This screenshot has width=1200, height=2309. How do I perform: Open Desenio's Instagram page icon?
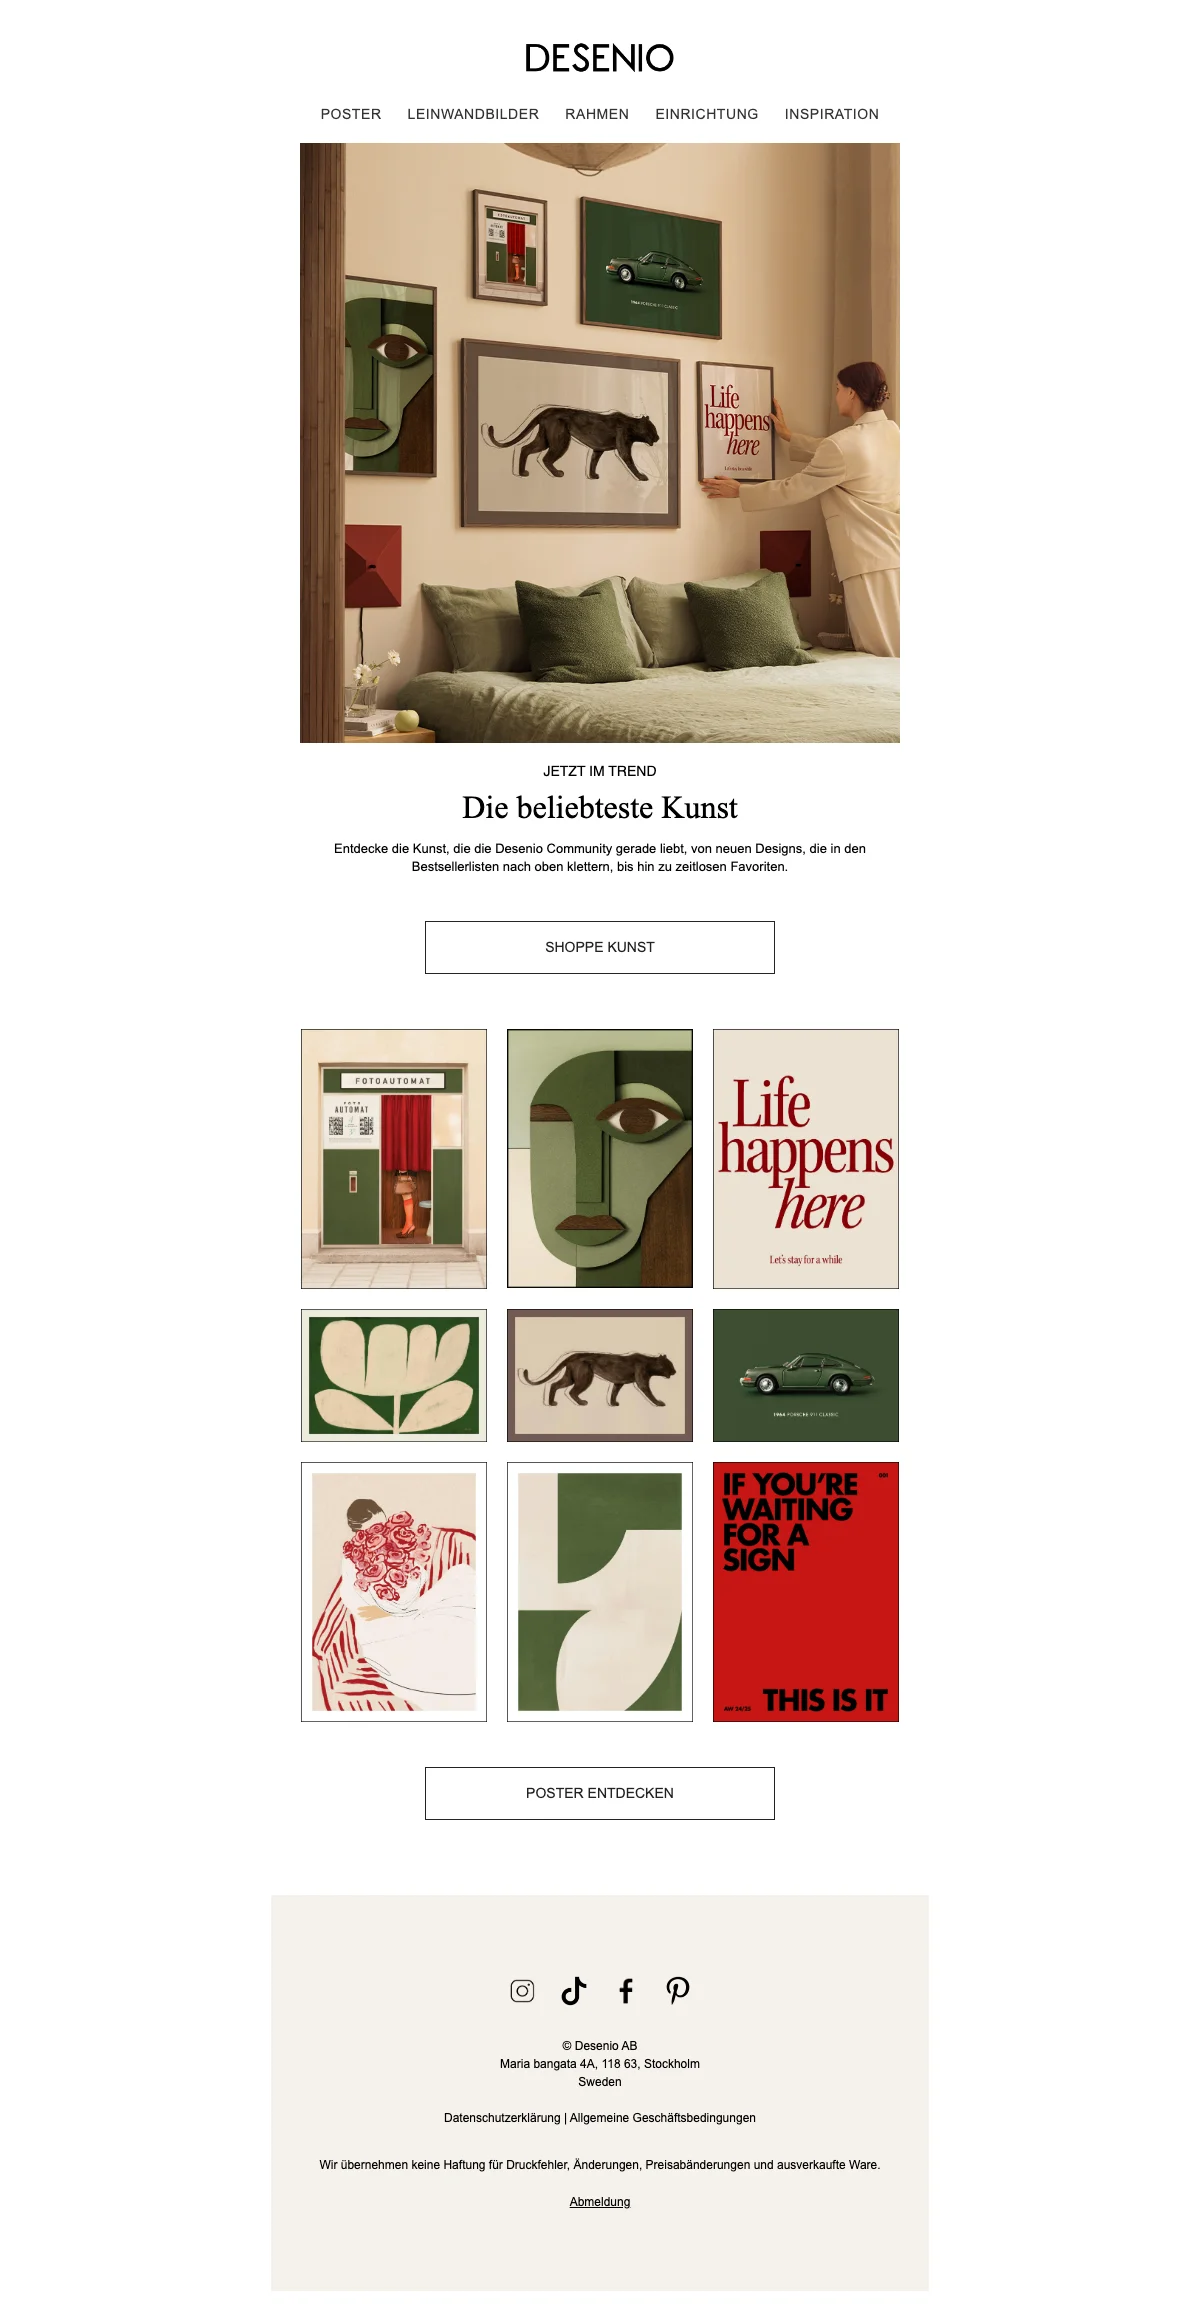(522, 1990)
